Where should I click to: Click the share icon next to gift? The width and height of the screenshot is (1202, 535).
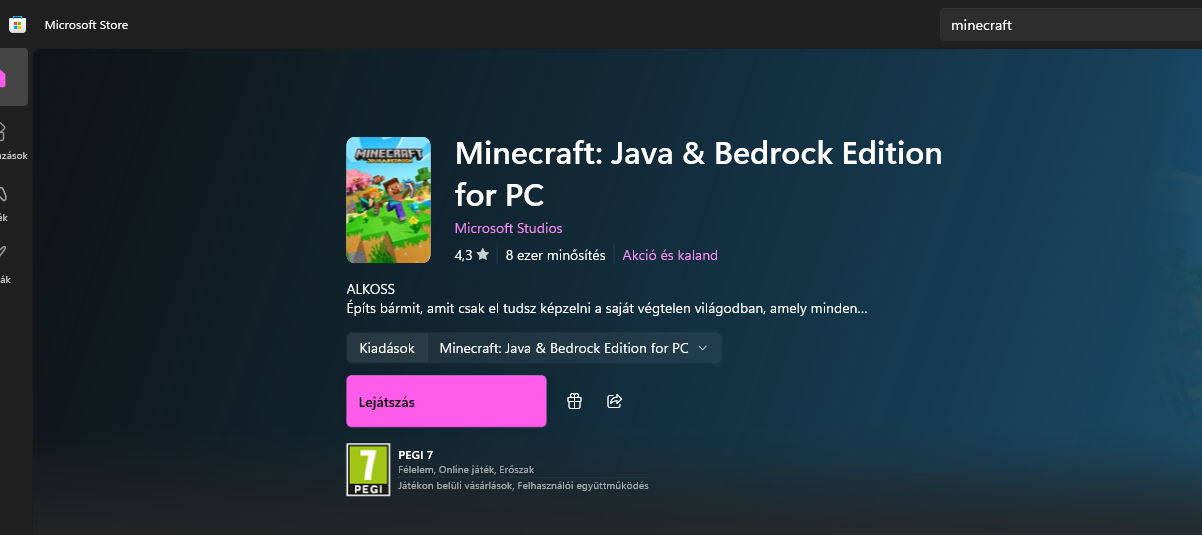(615, 401)
